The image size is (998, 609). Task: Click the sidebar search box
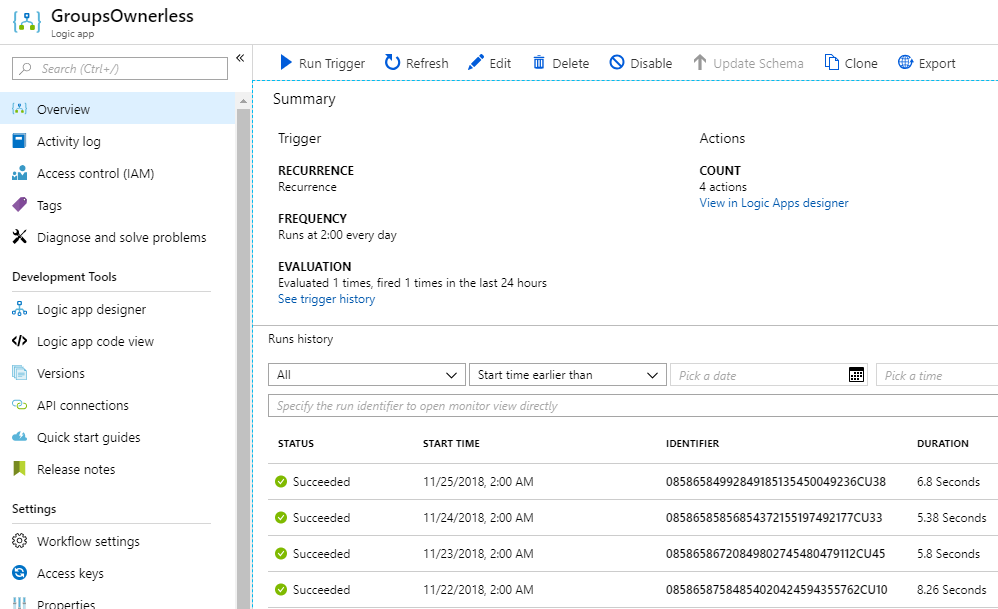(120, 69)
